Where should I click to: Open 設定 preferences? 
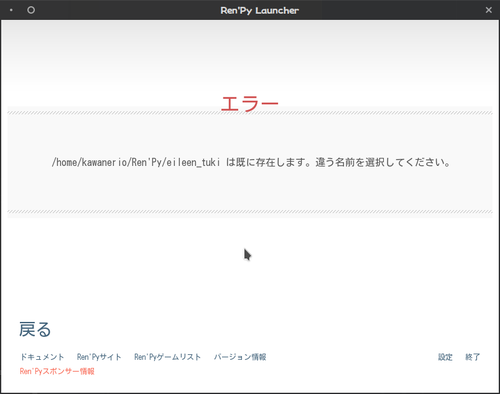(x=445, y=357)
